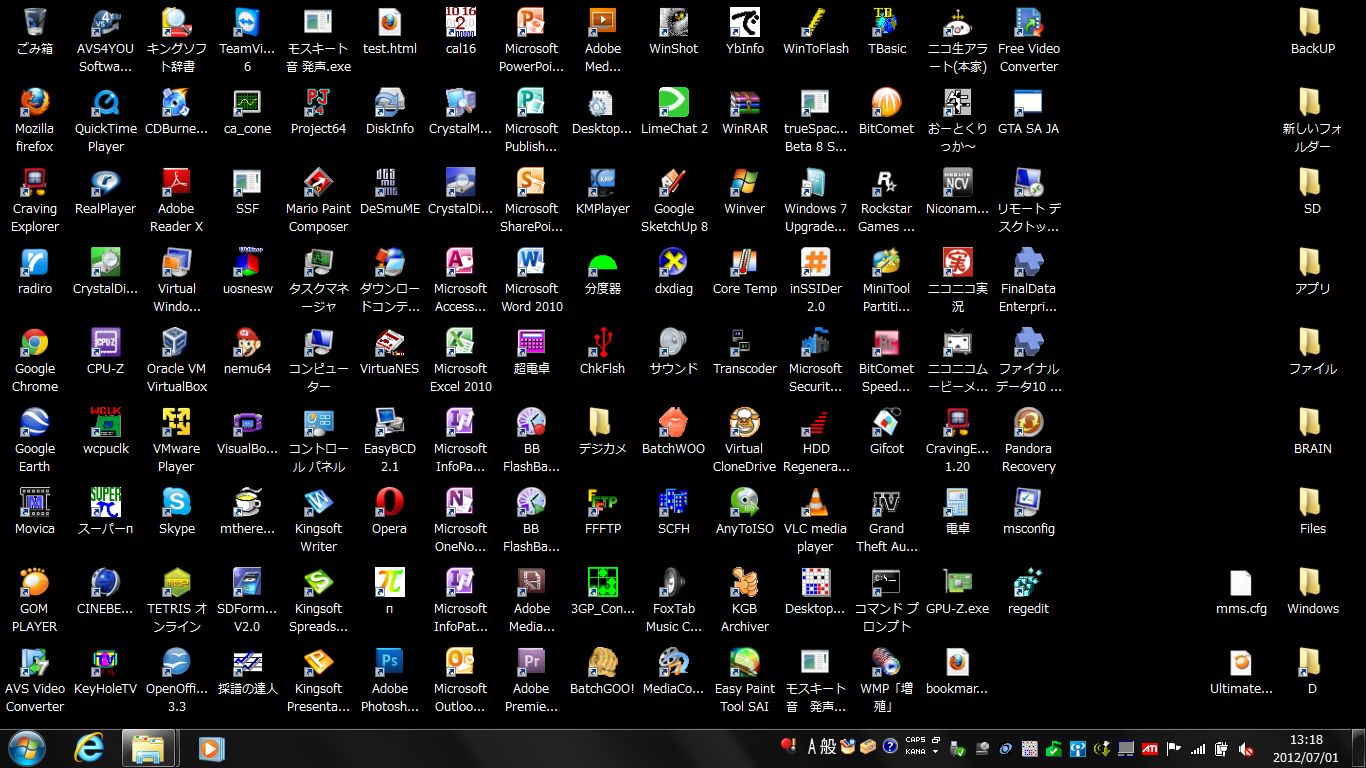Open the TeamViewer 6 shortcut

(x=247, y=40)
